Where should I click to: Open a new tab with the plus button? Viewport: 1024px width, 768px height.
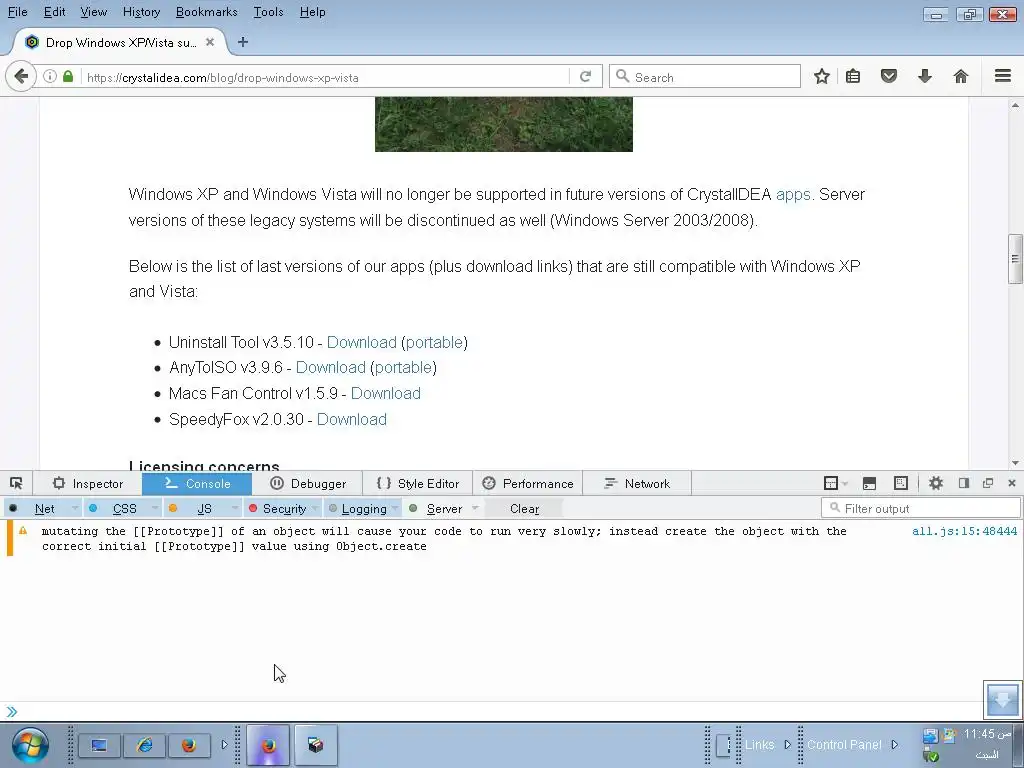tap(243, 42)
